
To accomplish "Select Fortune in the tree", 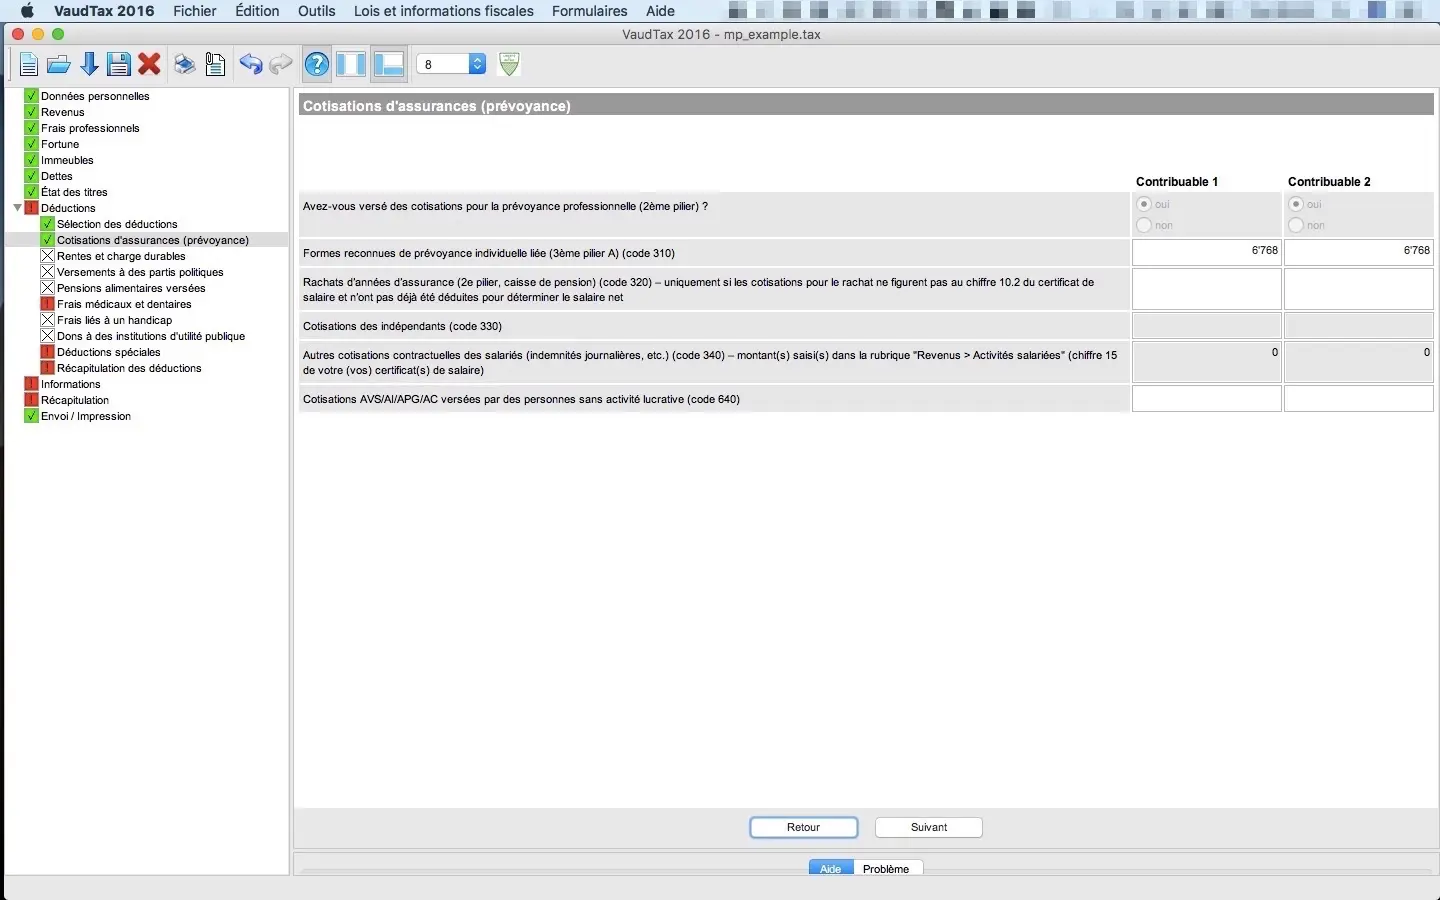I will (60, 144).
